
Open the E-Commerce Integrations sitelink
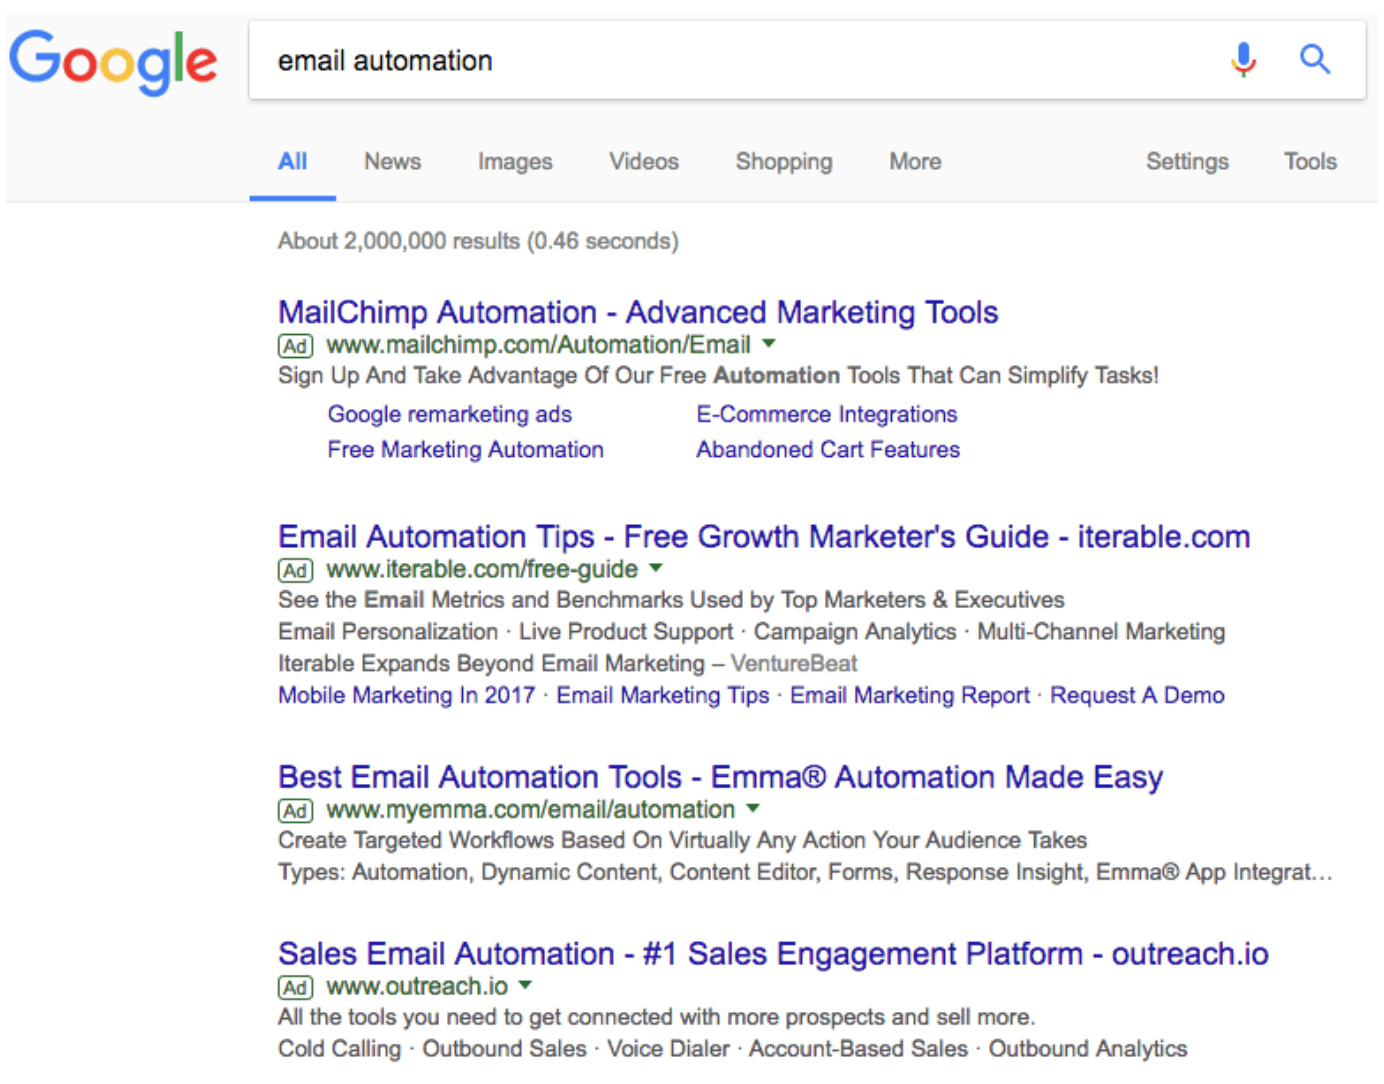[x=827, y=415]
